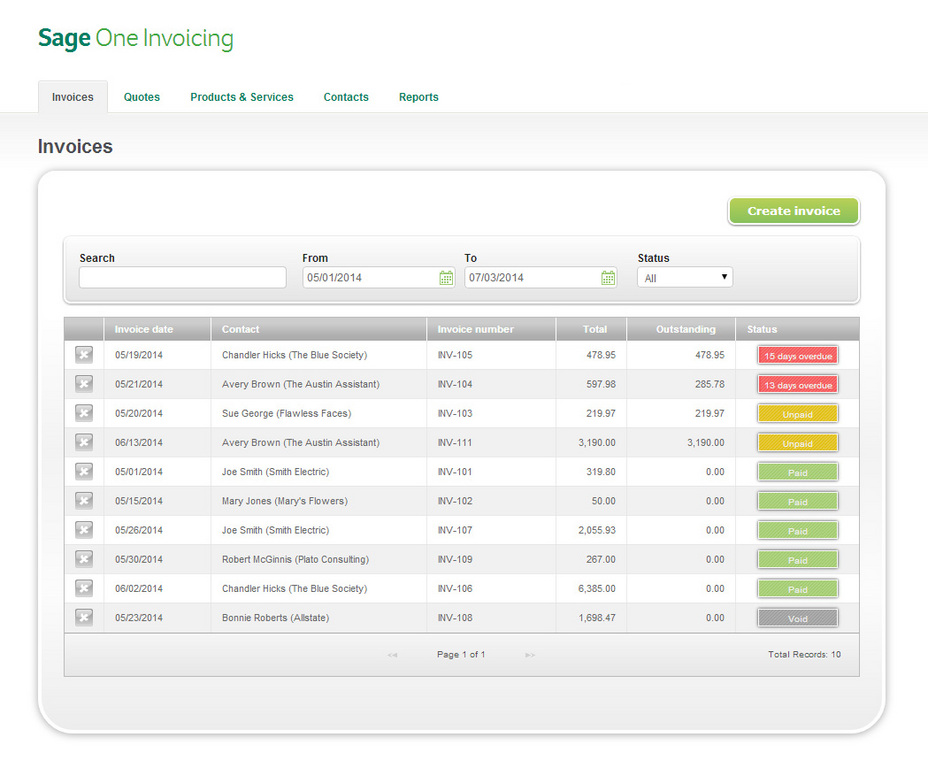The height and width of the screenshot is (768, 928).
Task: Click the Total Records: 10 text
Action: (804, 654)
